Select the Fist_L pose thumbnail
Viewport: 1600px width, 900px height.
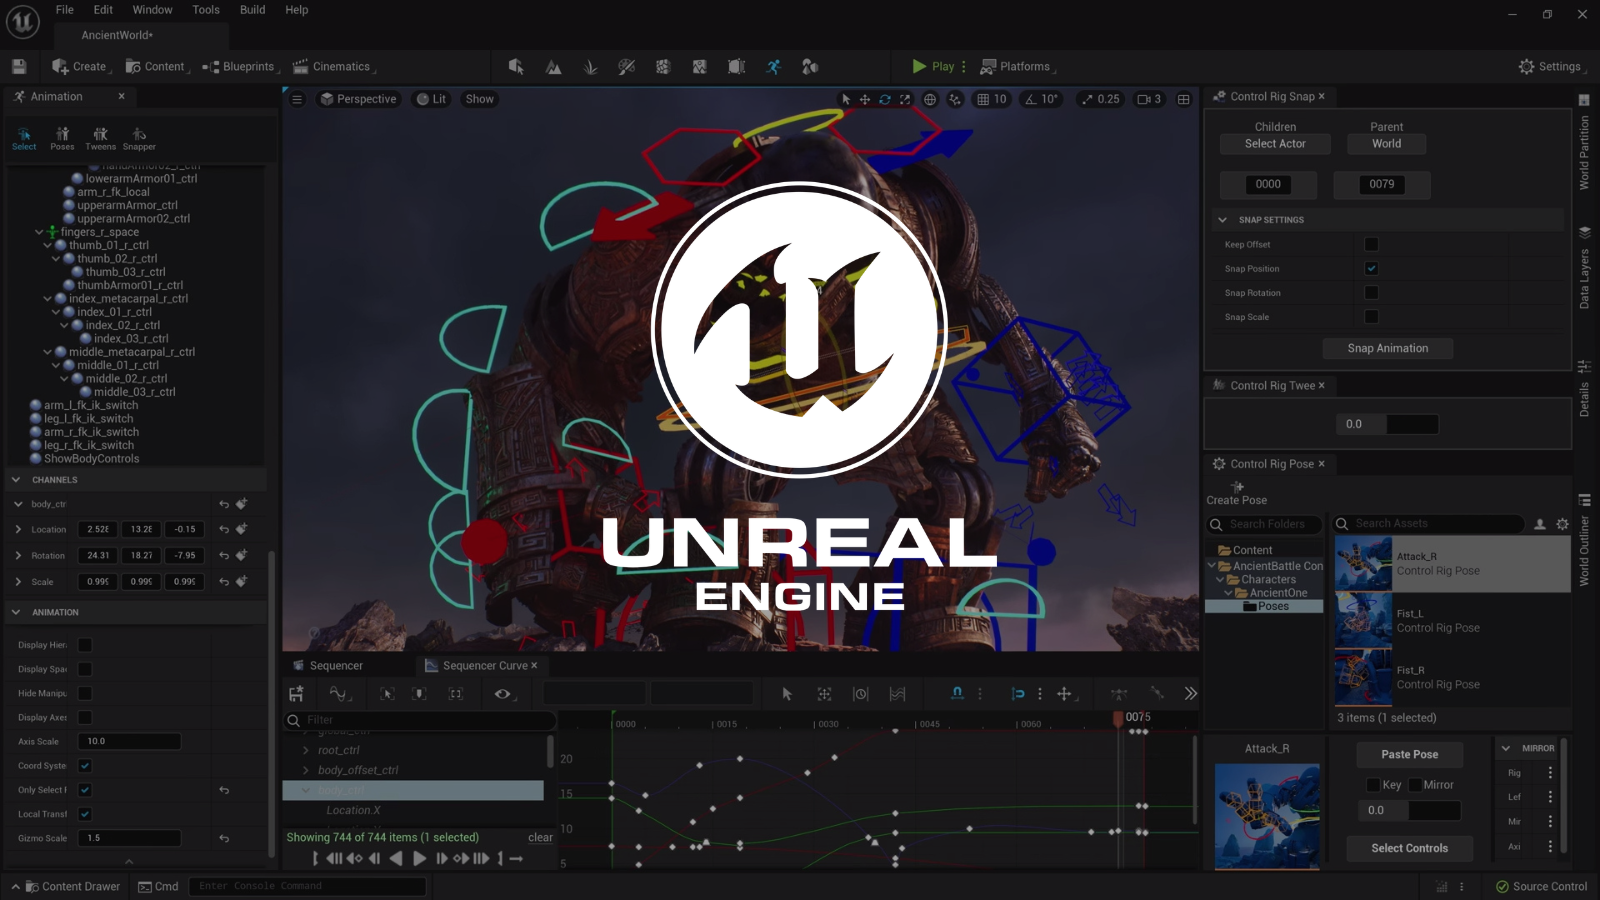[x=1363, y=620]
